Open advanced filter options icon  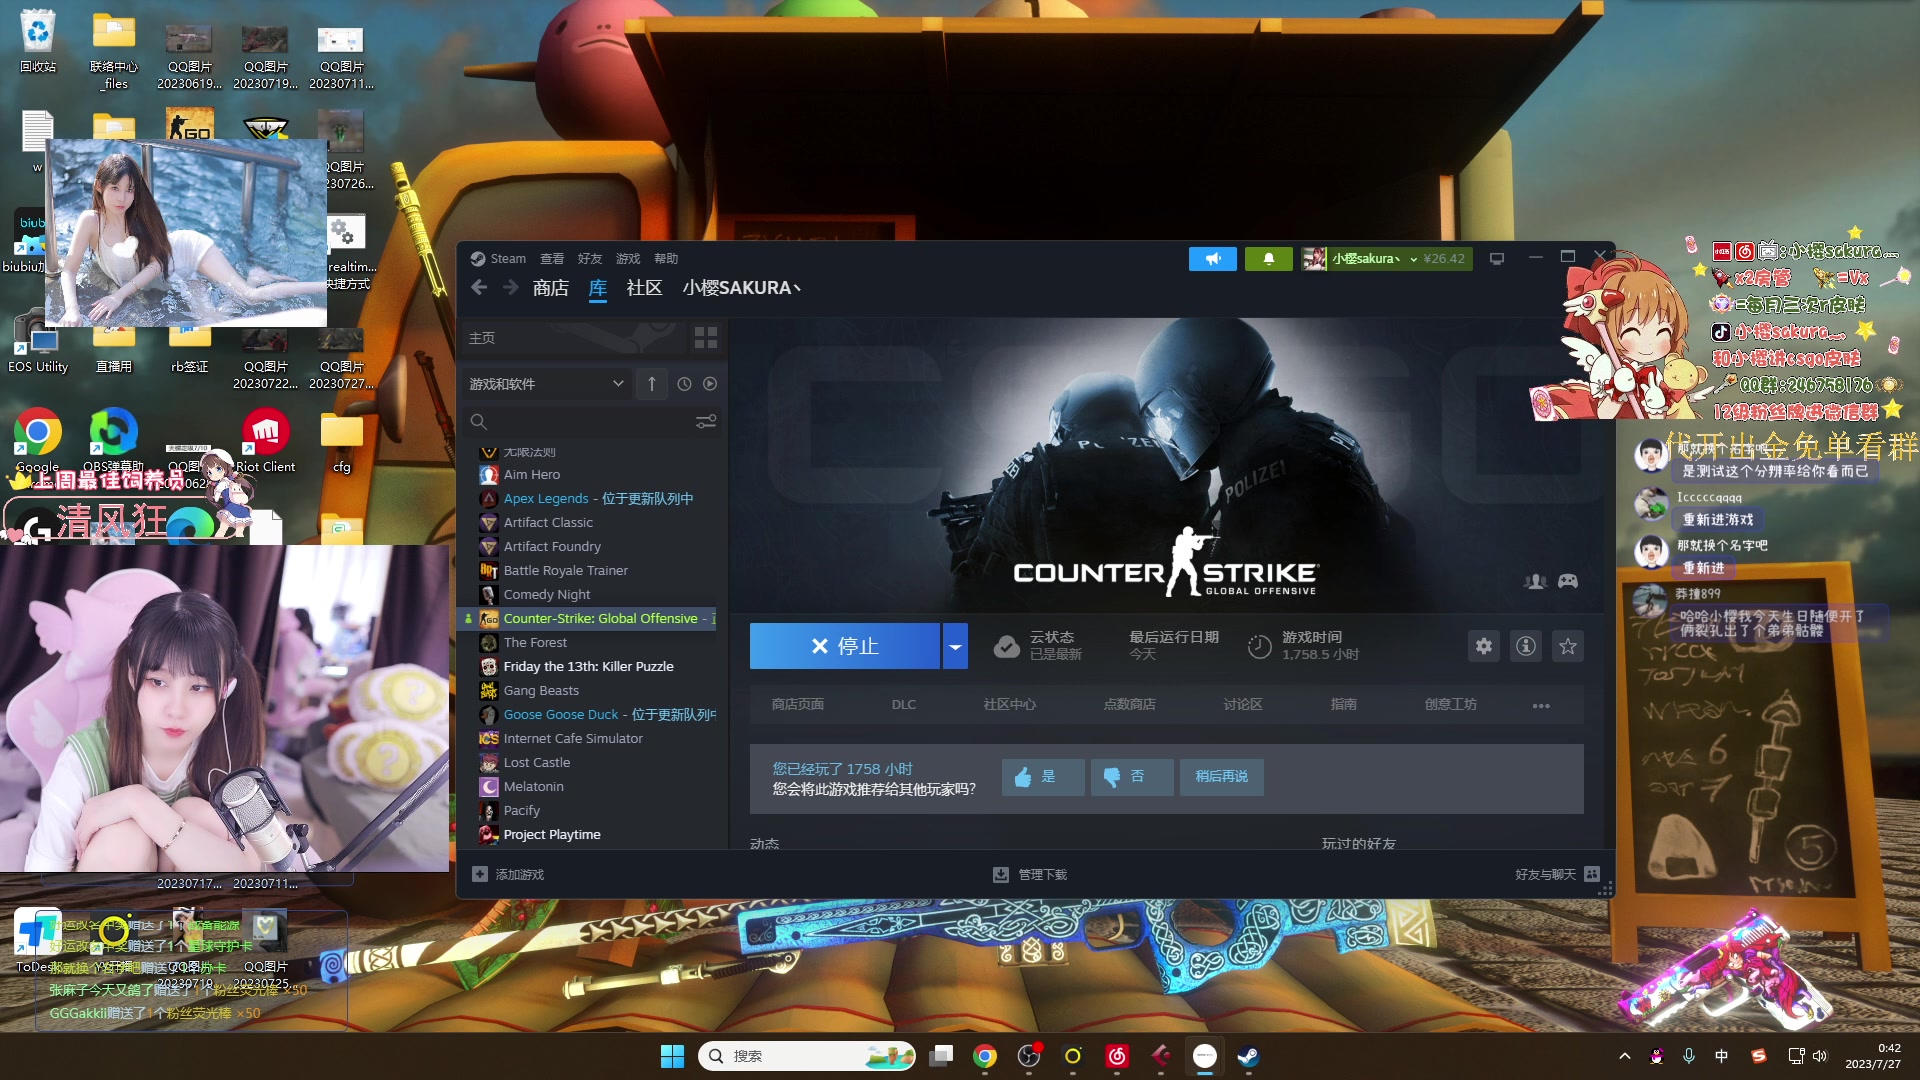pyautogui.click(x=706, y=422)
